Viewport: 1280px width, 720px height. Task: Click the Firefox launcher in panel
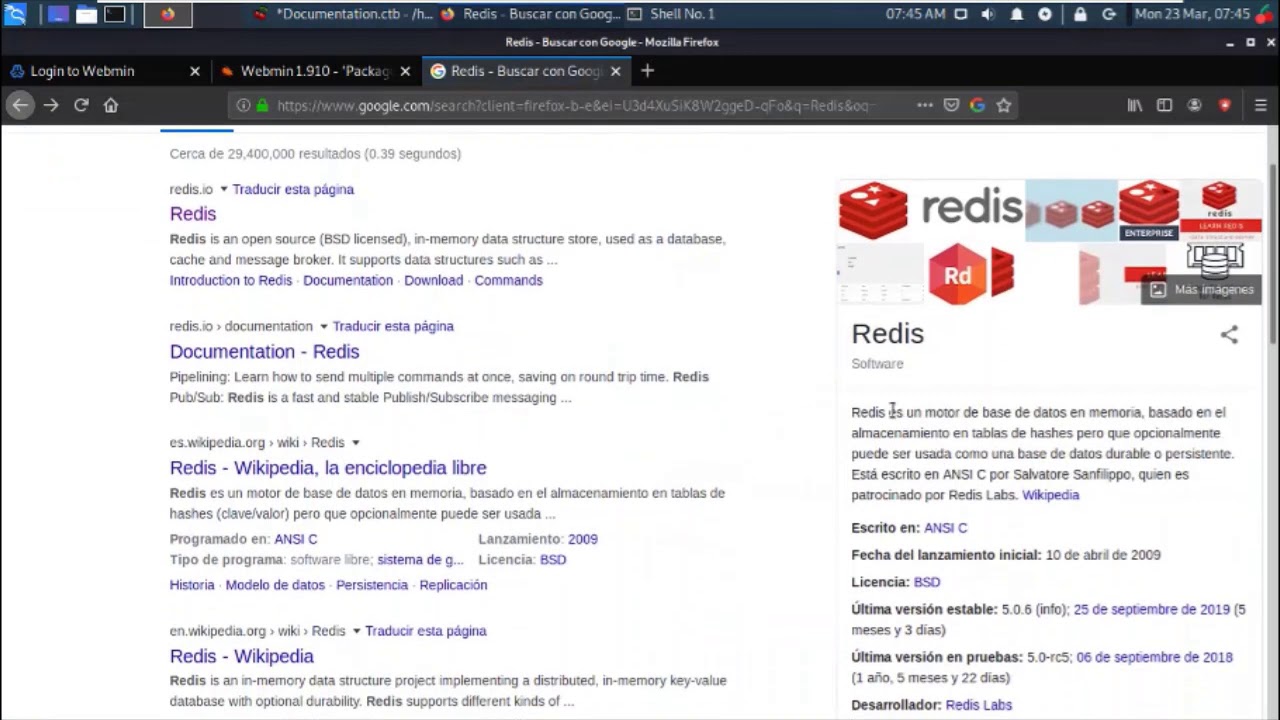pos(167,14)
